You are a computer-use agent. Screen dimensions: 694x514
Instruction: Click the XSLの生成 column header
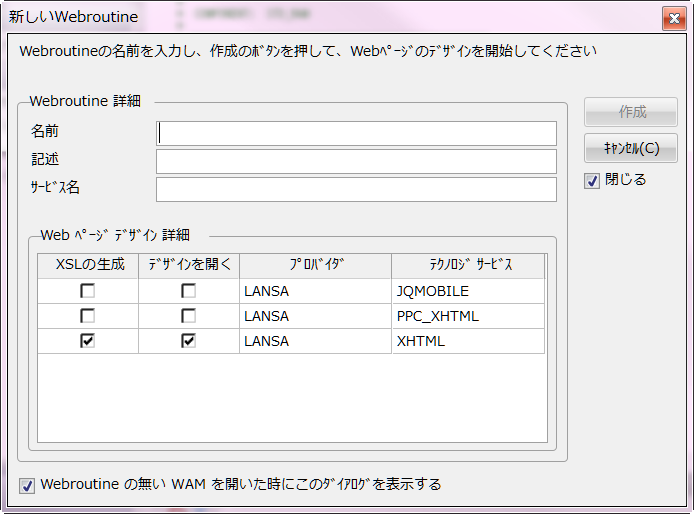pos(88,265)
